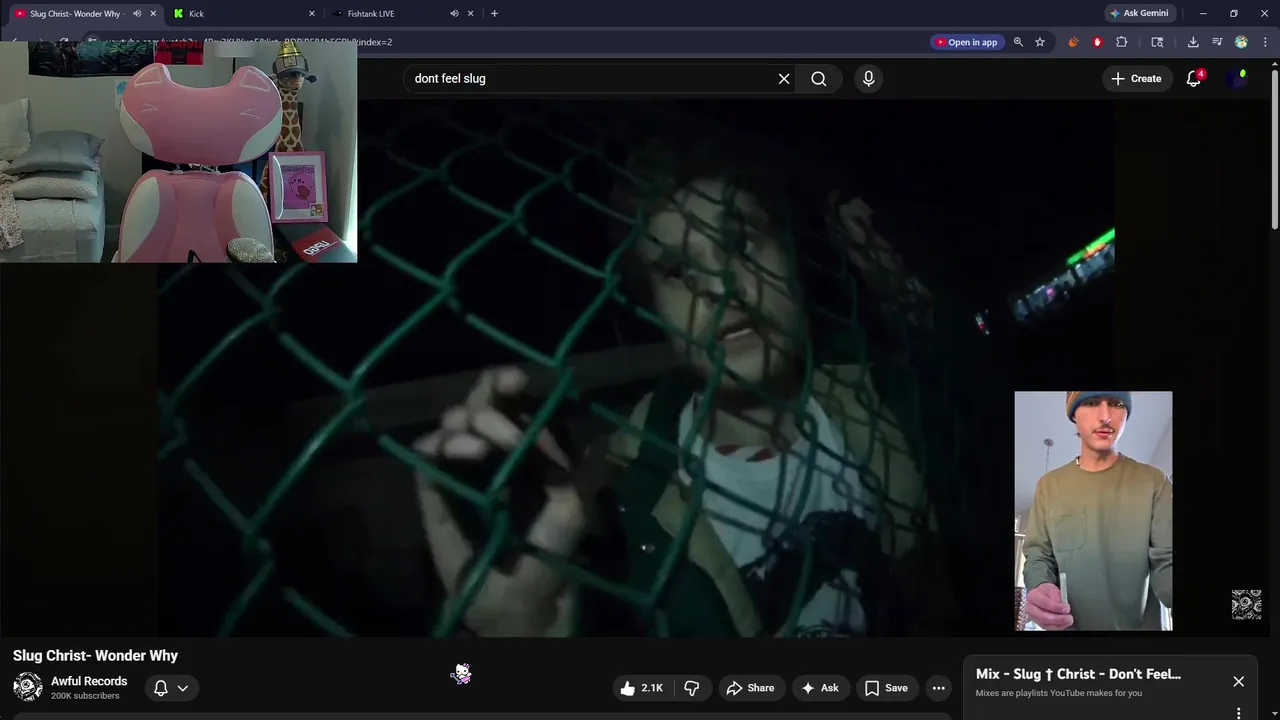Open the red stop-hand ad blocker extension

(1097, 42)
